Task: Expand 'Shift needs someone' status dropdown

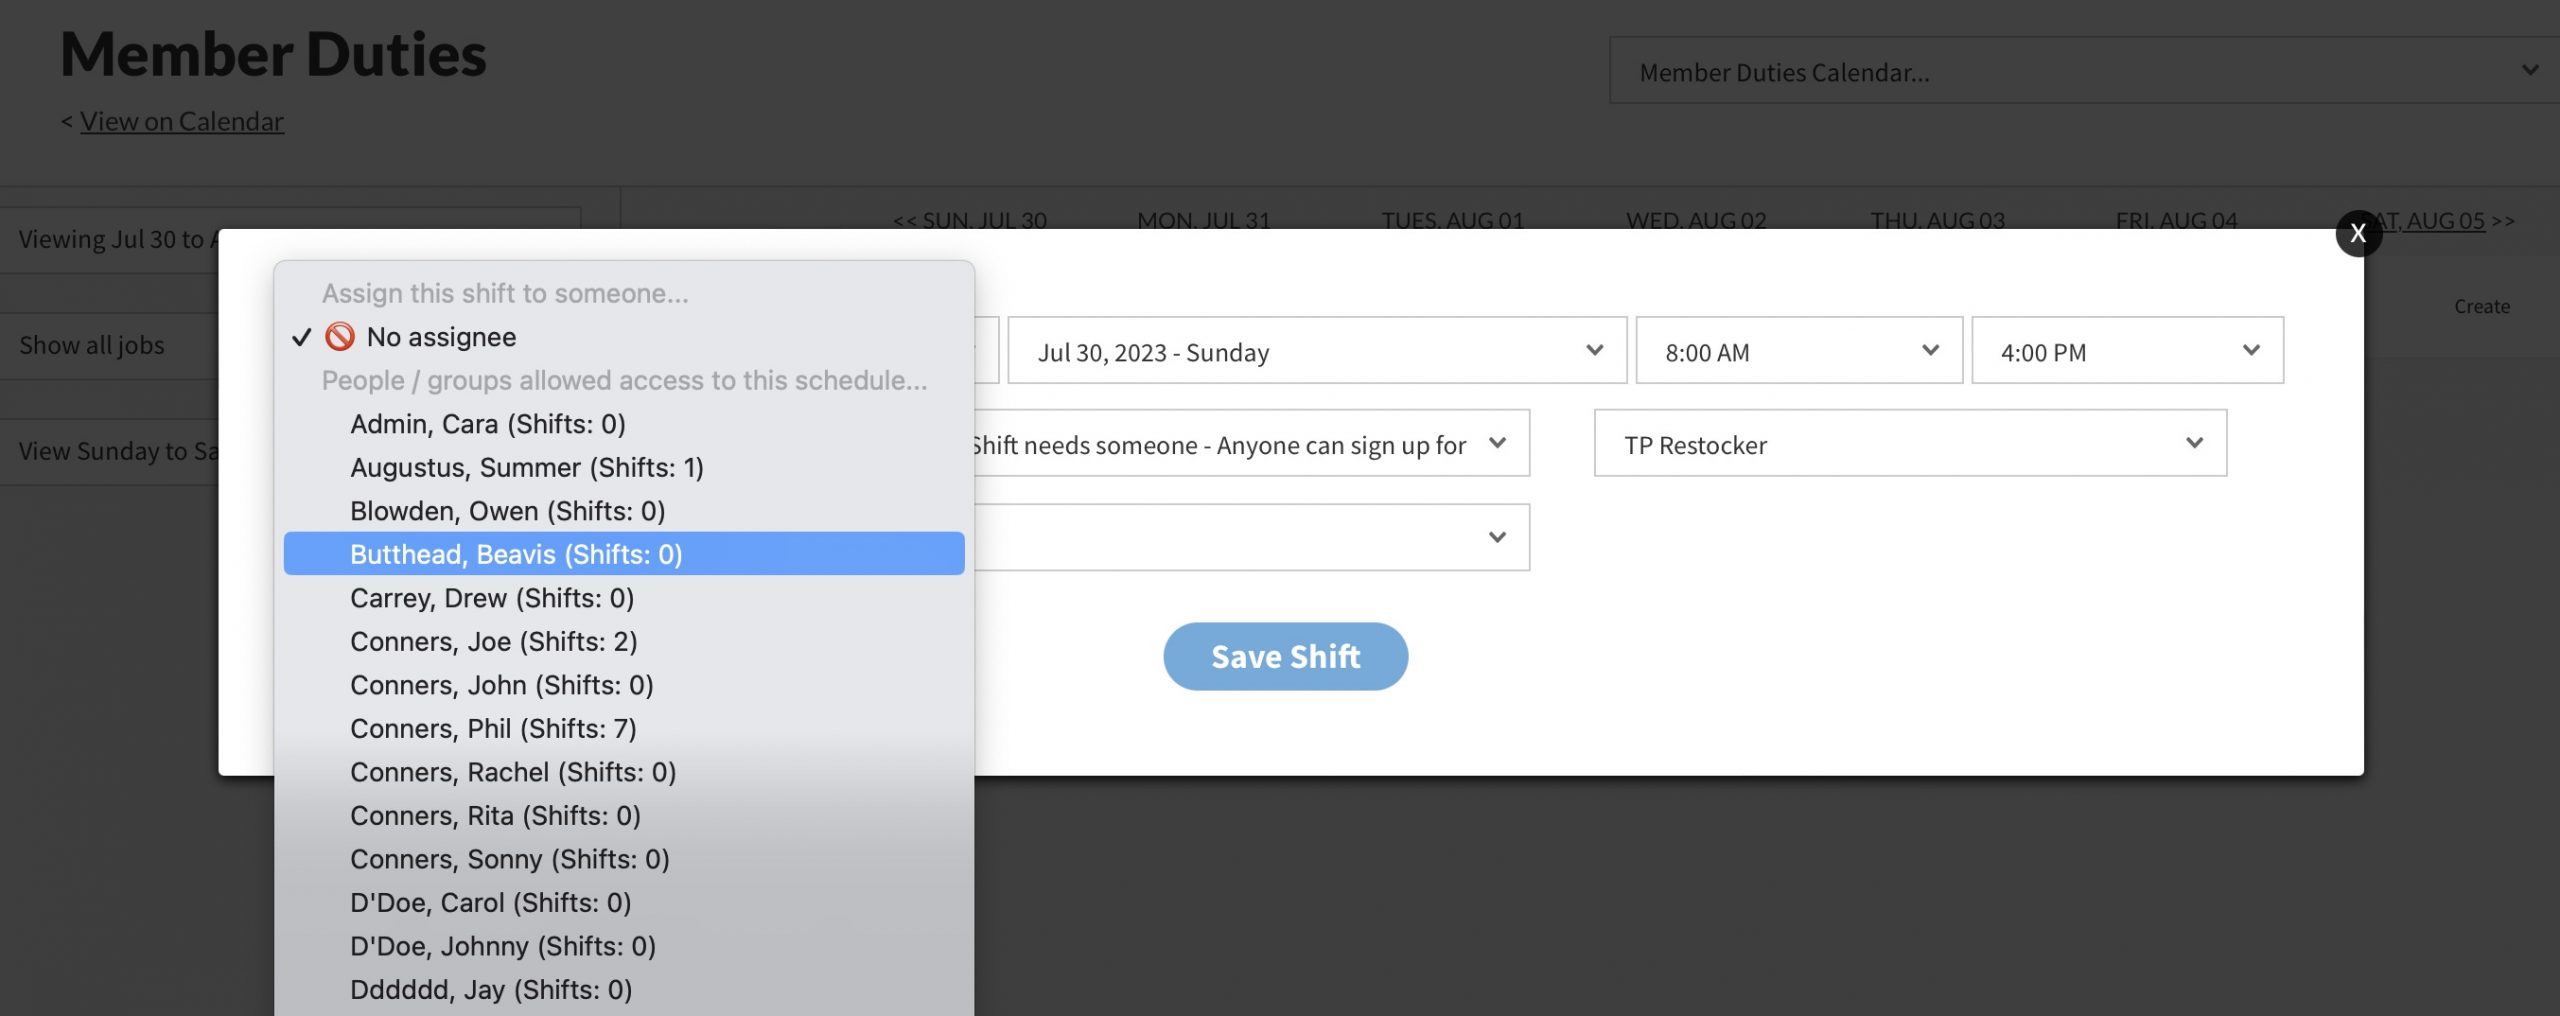Action: coord(1250,444)
